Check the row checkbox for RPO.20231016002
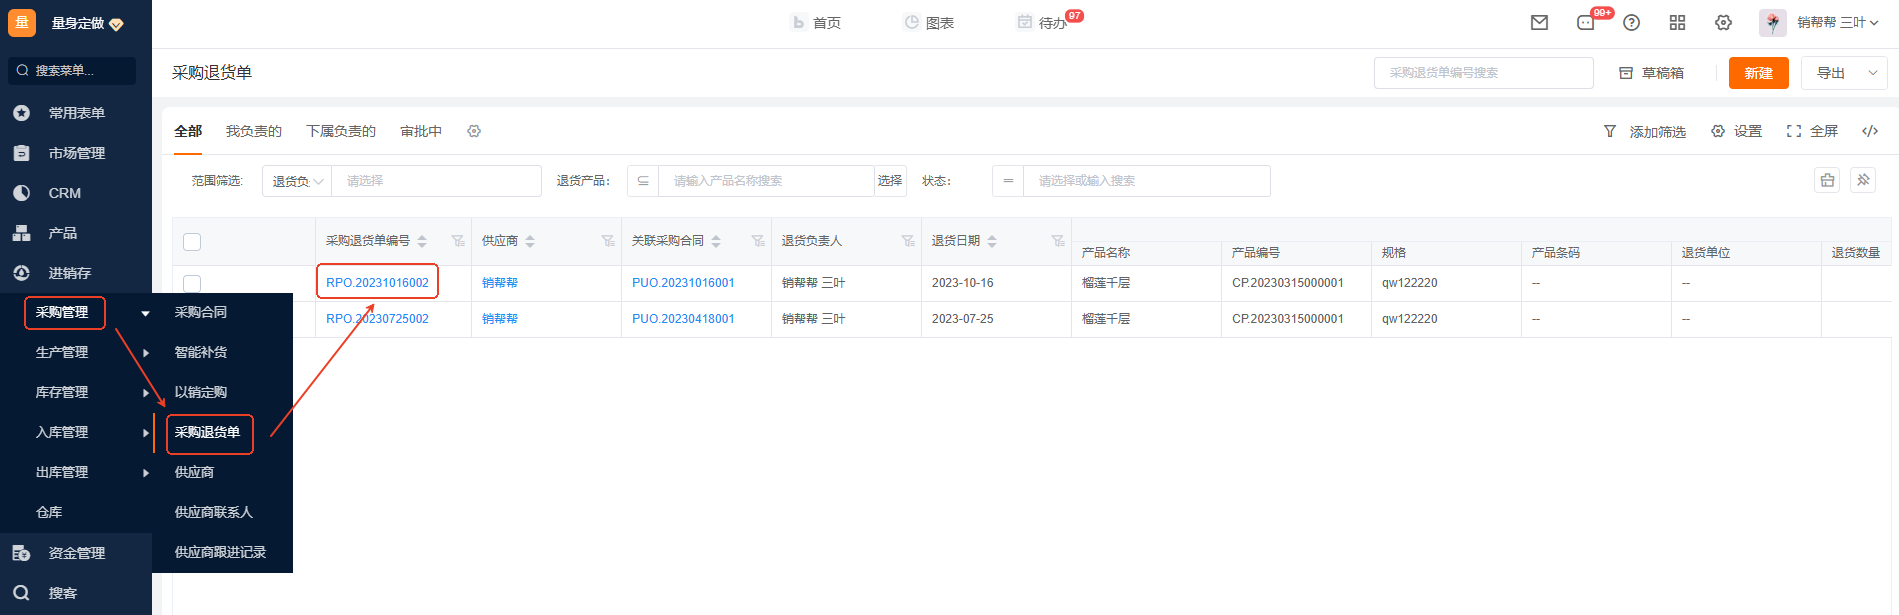This screenshot has height=615, width=1899. tap(192, 283)
